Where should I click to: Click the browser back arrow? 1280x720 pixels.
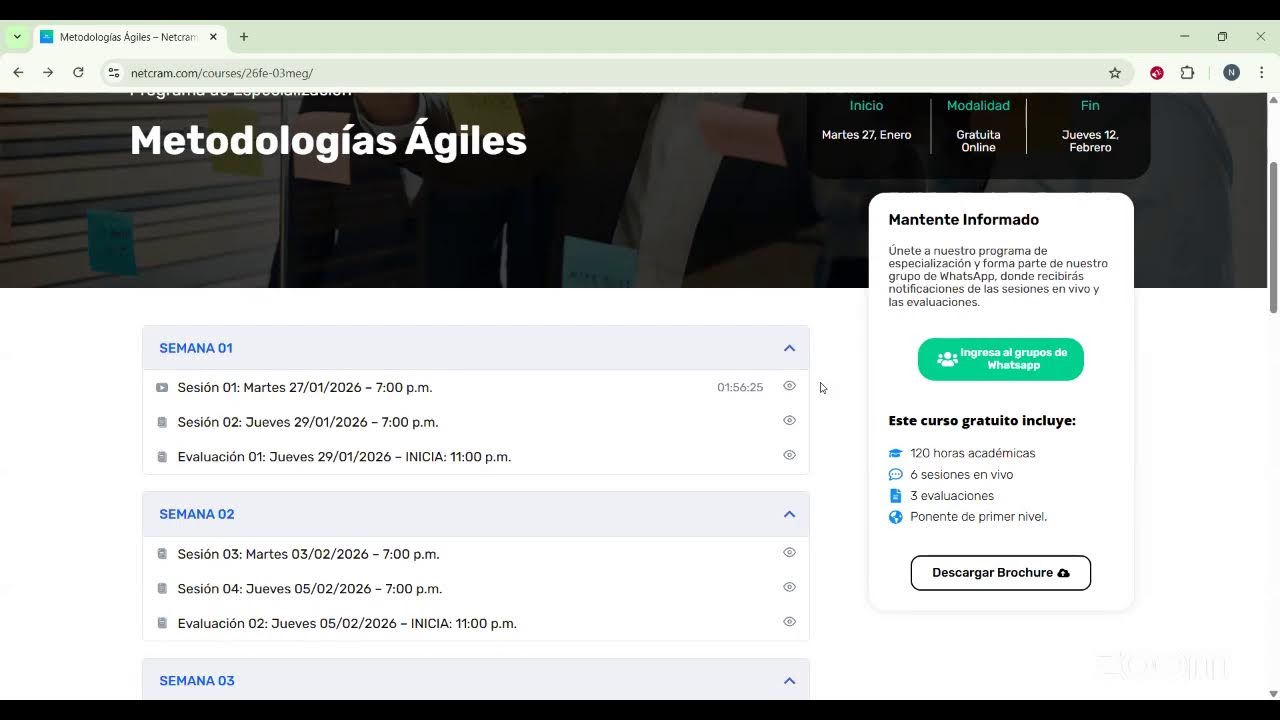18,73
